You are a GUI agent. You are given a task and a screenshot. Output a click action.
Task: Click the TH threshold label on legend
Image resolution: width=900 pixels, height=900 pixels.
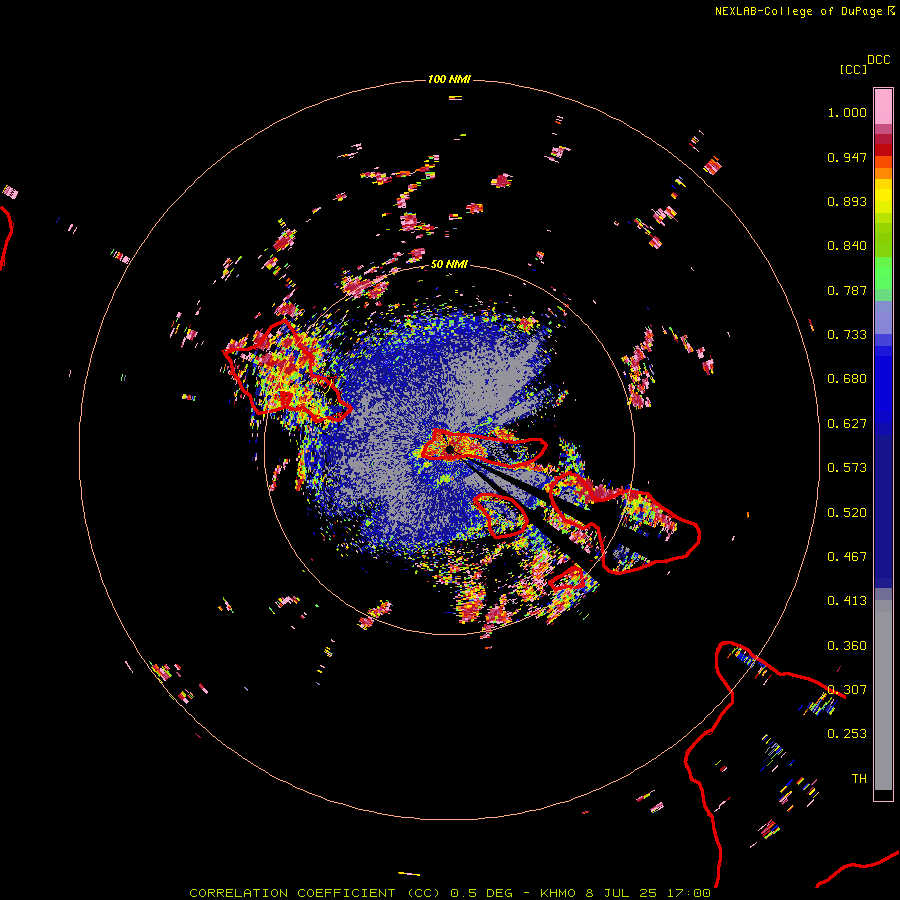click(x=859, y=779)
